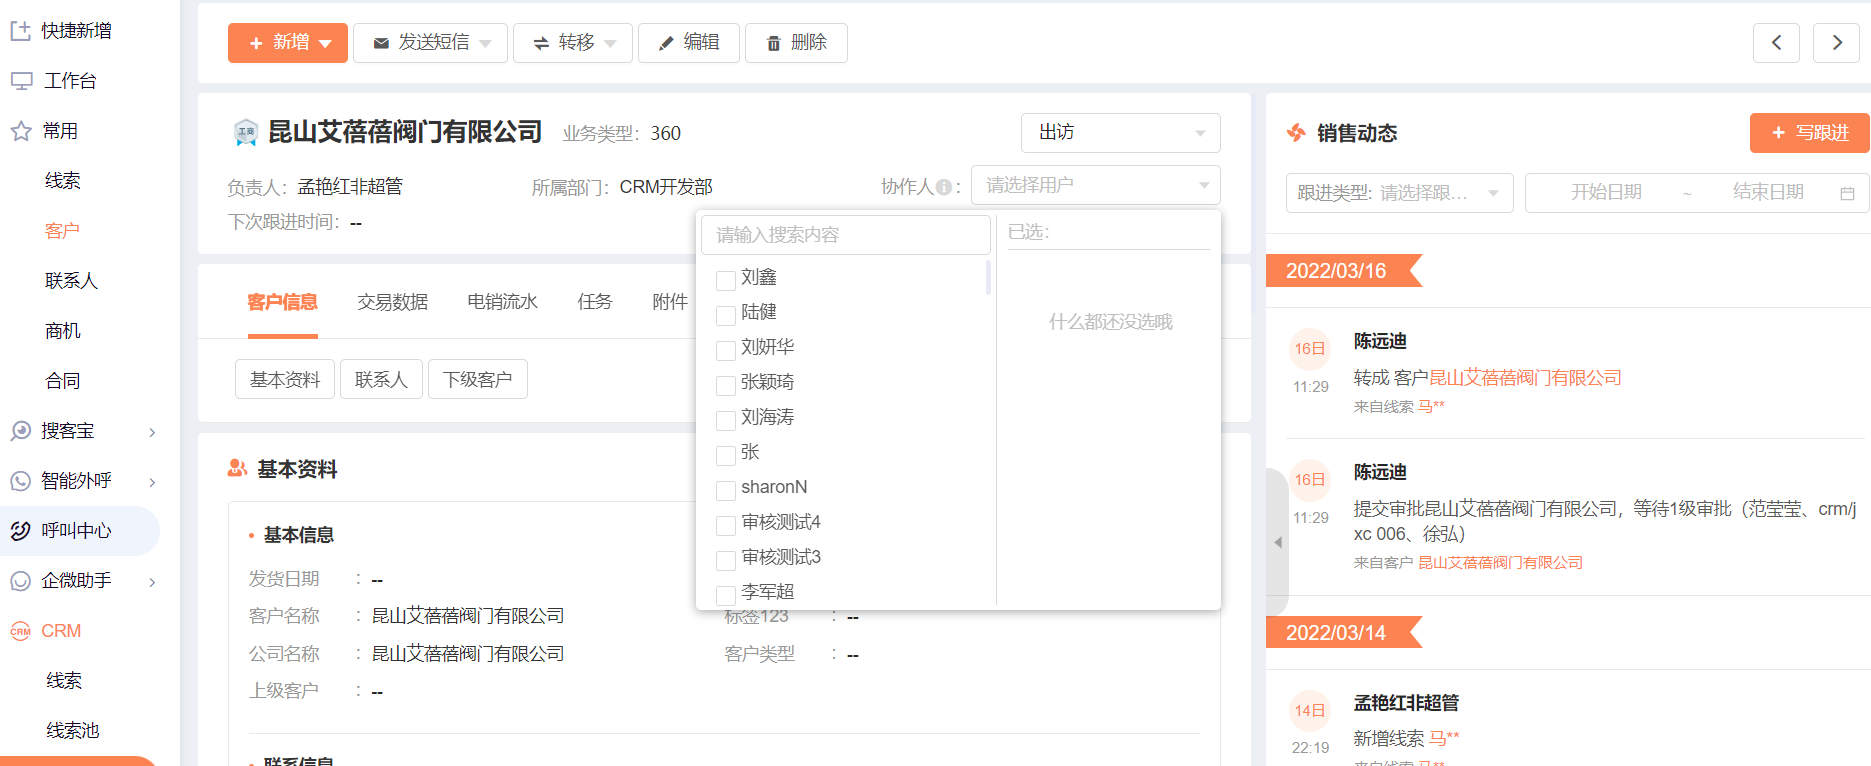Select the sharonN checkbox
1871x766 pixels.
pos(726,491)
